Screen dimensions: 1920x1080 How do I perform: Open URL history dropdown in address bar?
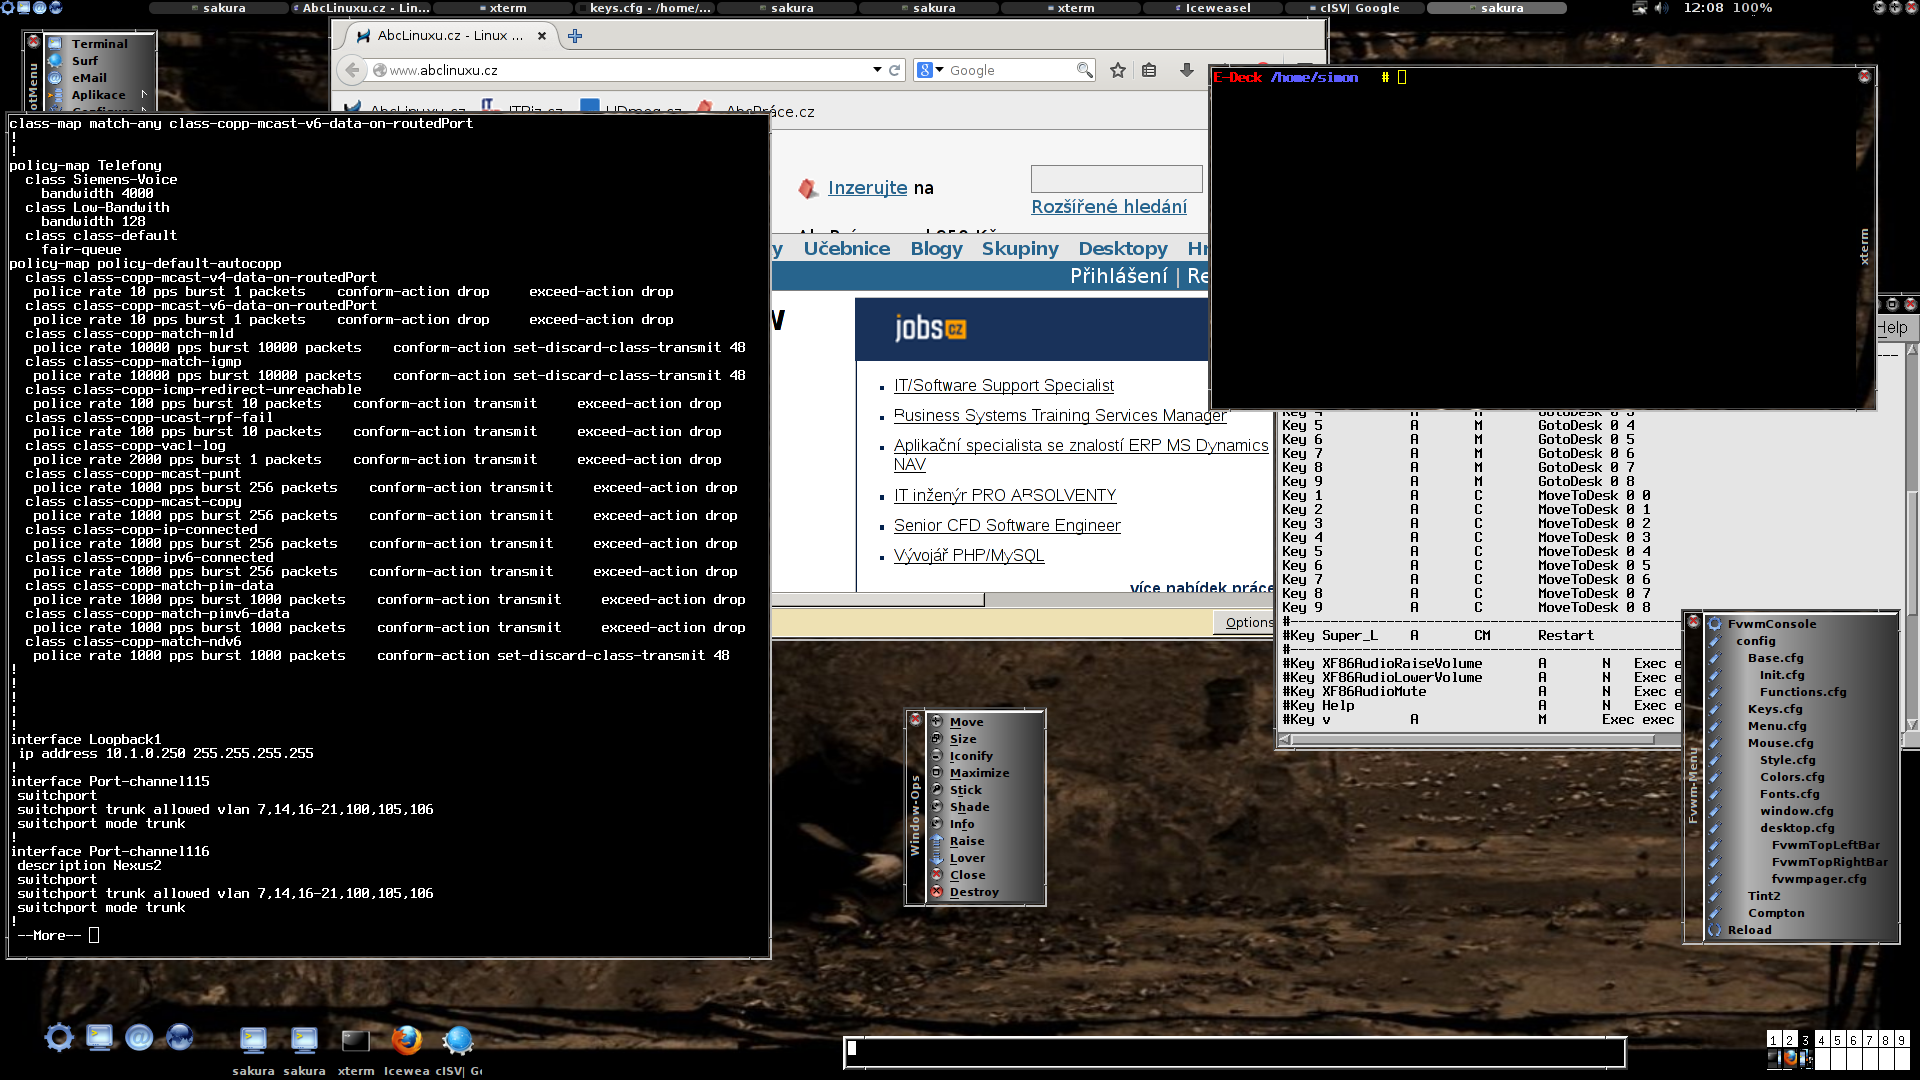point(877,70)
